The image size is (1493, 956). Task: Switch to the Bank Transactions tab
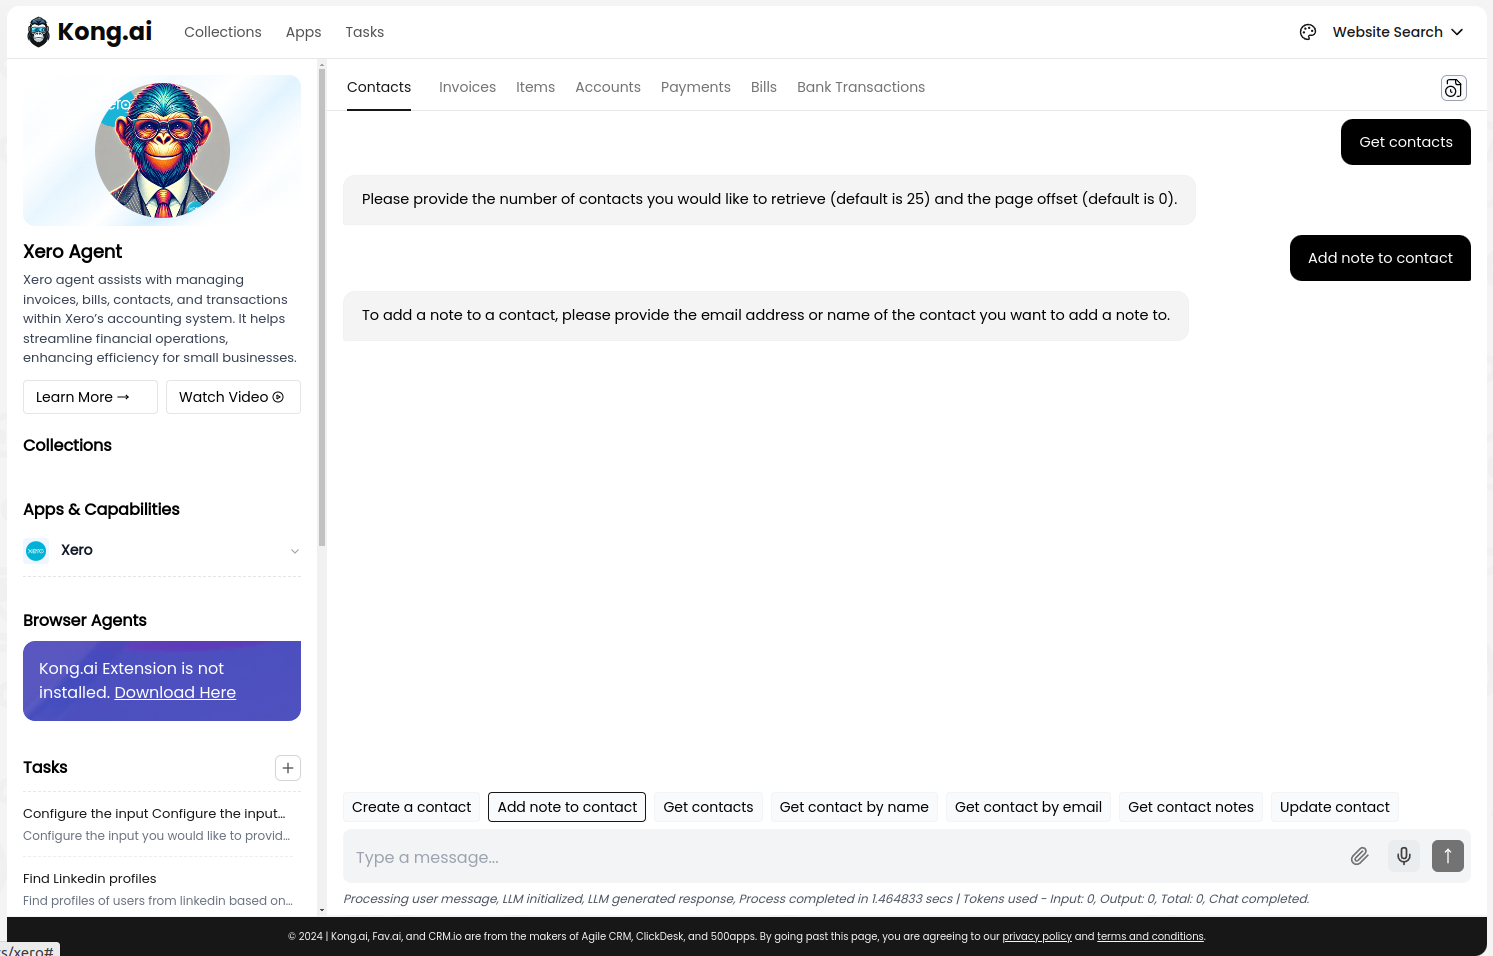point(860,87)
